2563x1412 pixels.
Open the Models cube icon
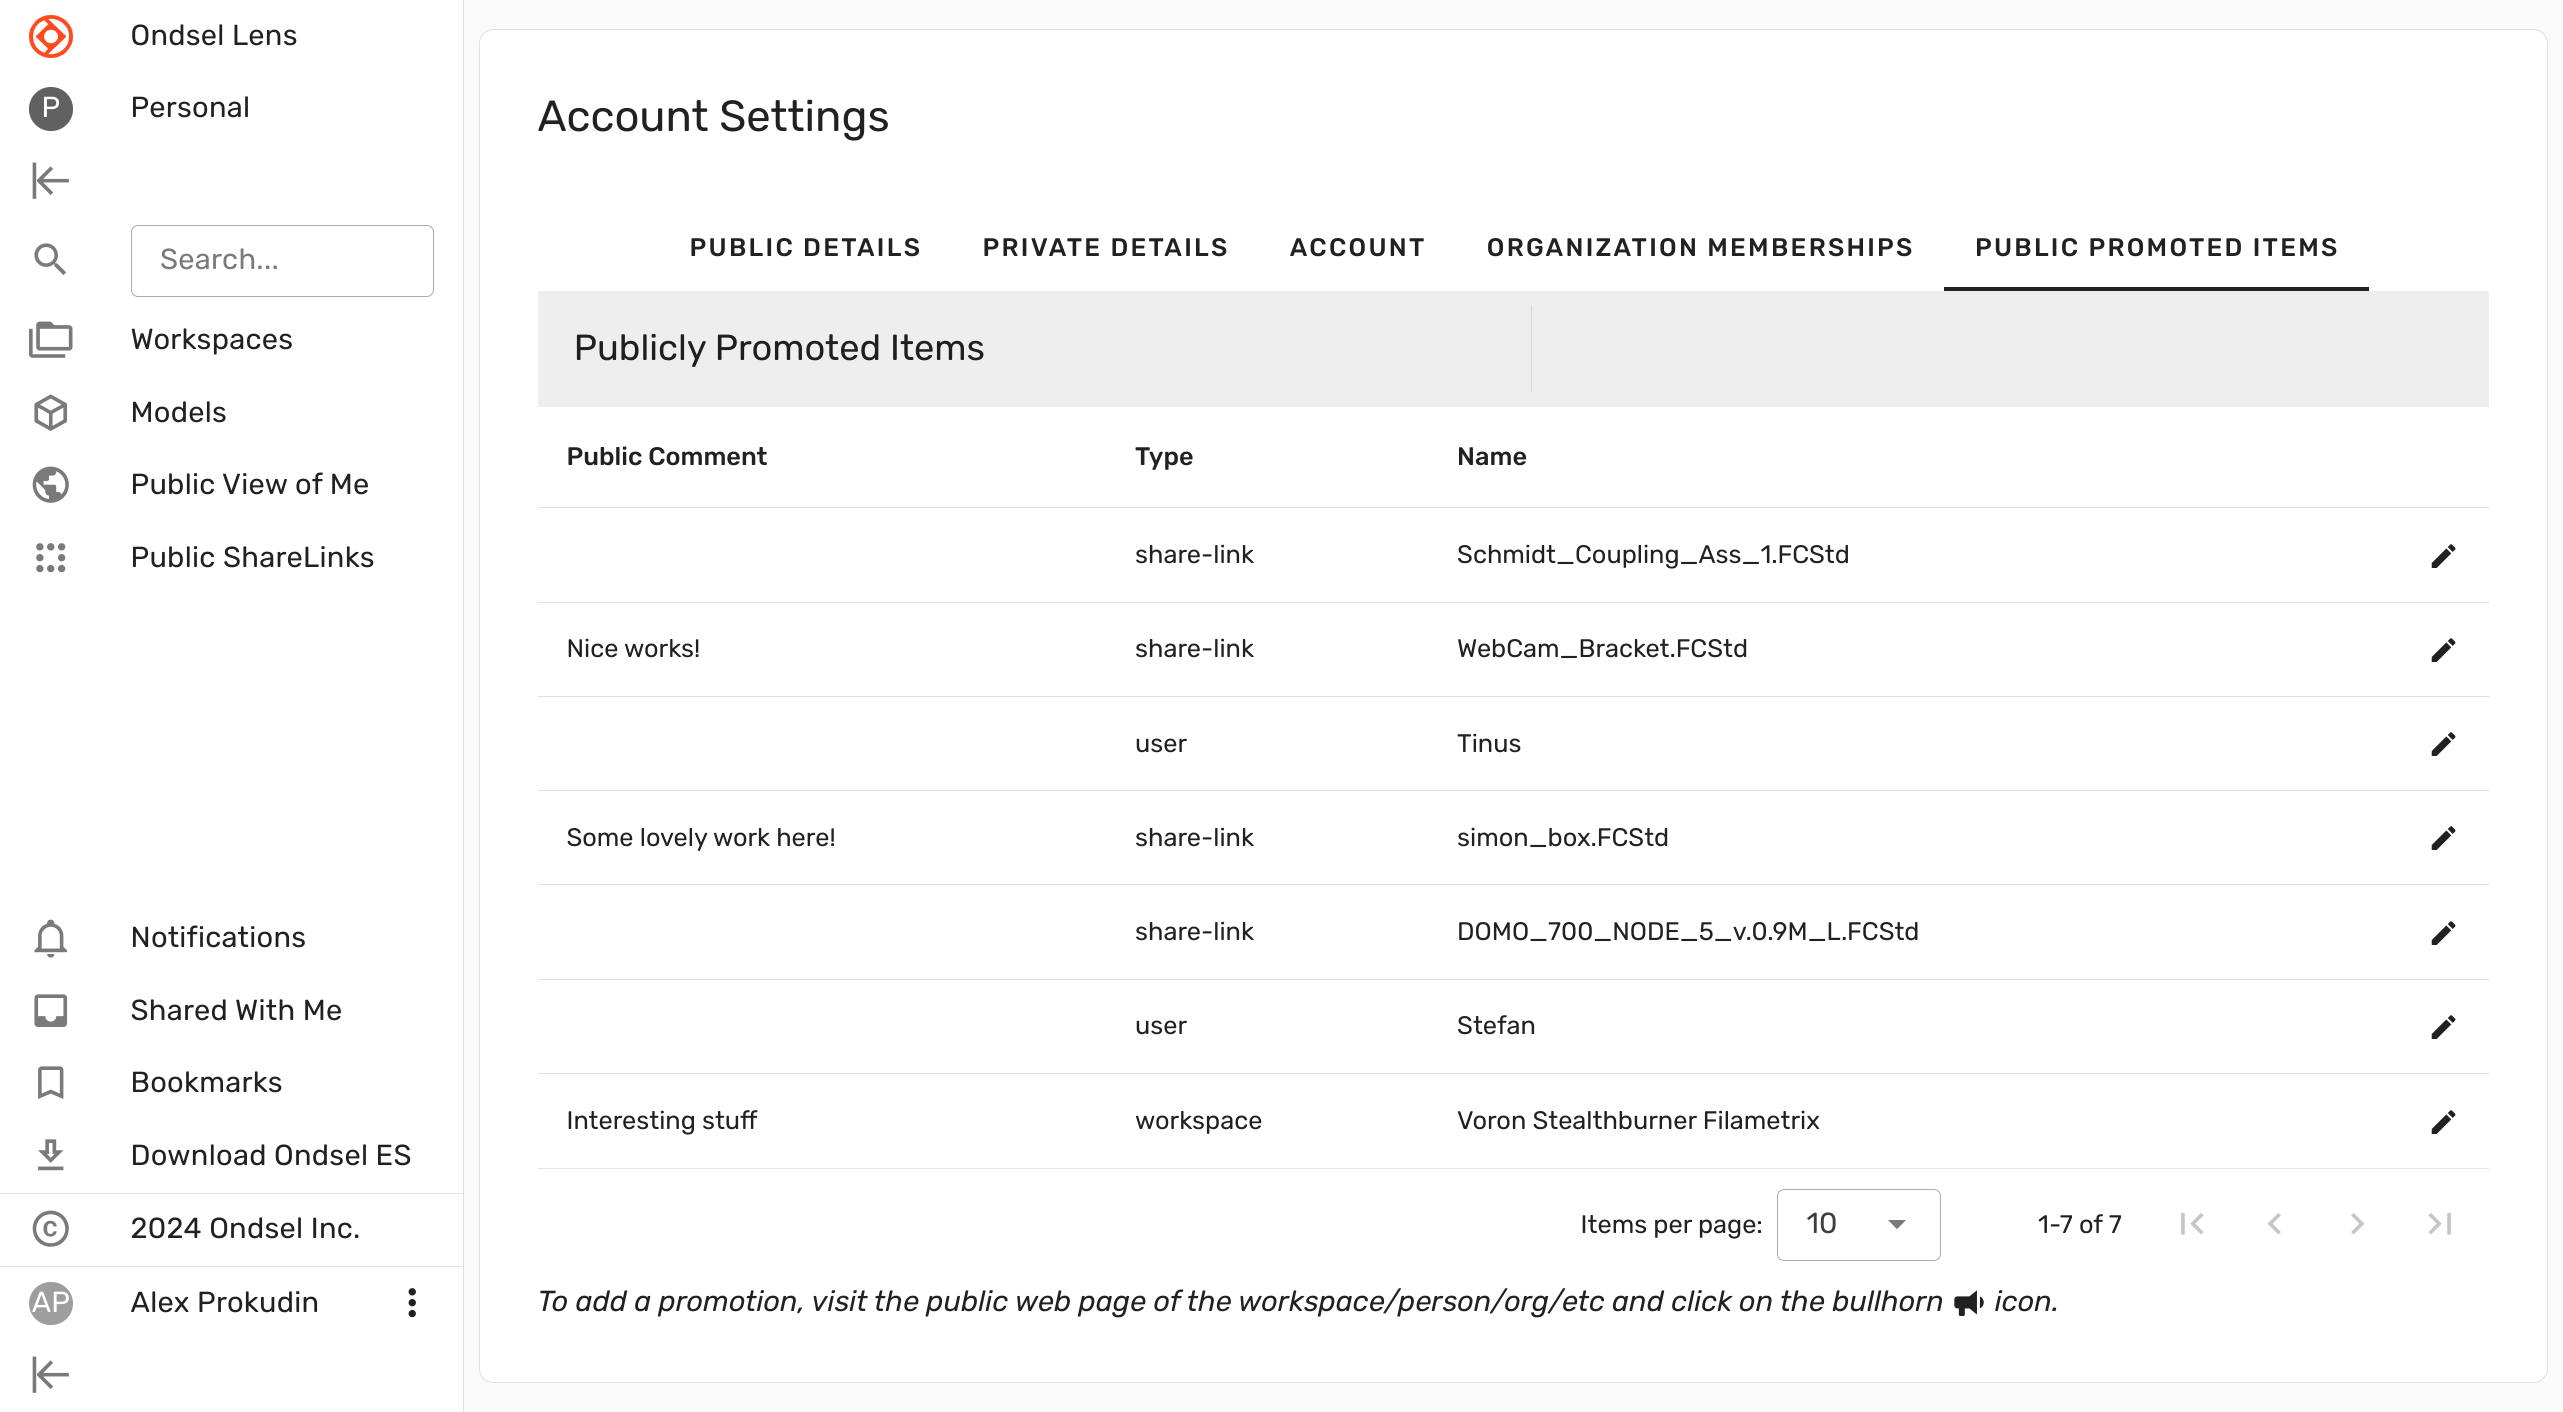50,412
